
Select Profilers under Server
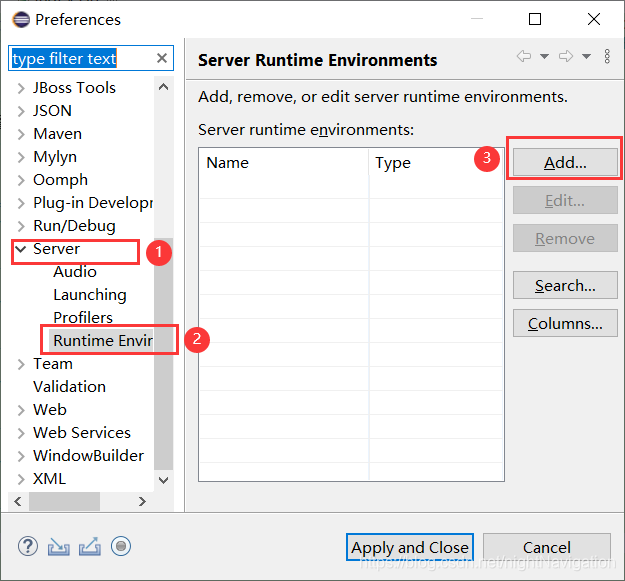(x=83, y=318)
